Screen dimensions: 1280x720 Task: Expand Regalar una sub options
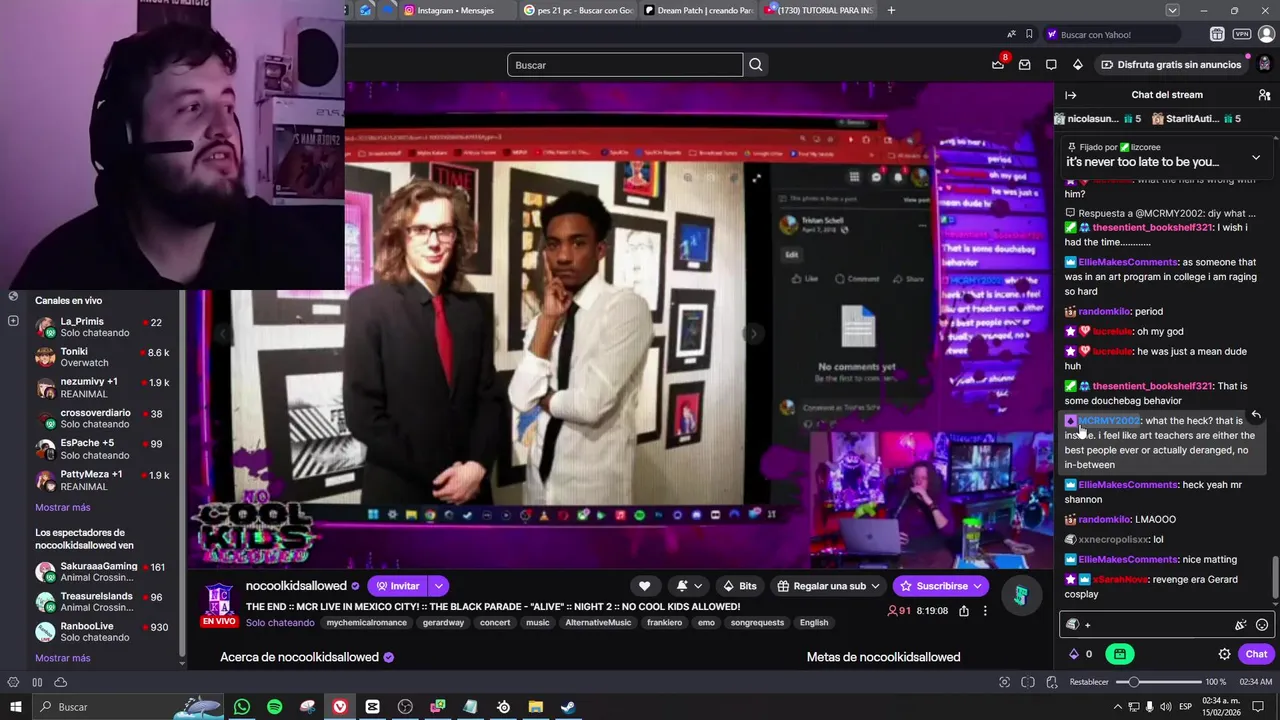875,586
